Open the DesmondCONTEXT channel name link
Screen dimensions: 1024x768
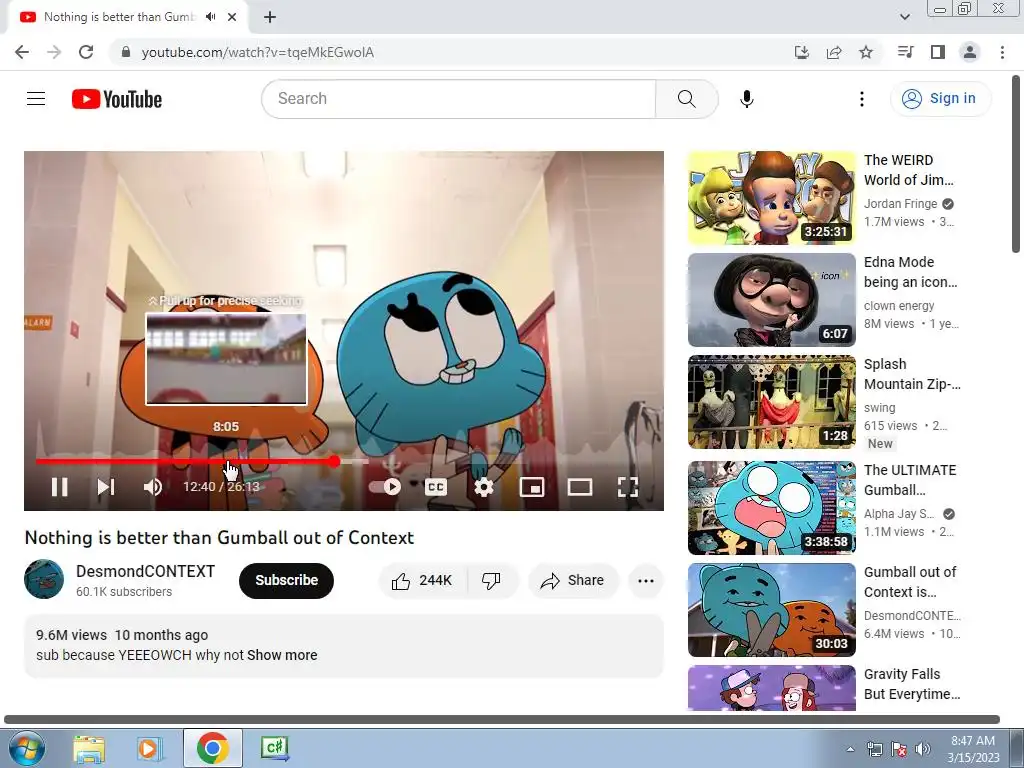point(145,571)
